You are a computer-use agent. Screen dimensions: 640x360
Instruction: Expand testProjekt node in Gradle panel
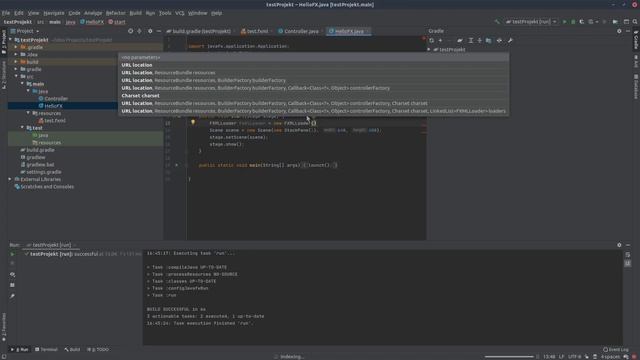pos(429,49)
